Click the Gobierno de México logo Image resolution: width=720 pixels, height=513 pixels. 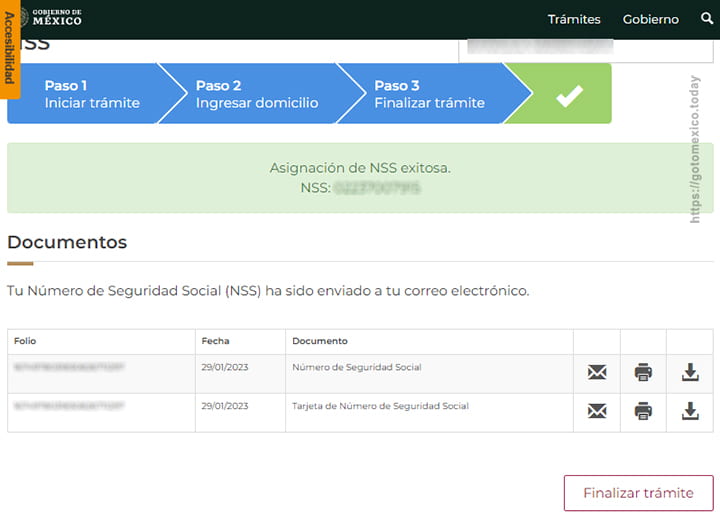click(51, 17)
